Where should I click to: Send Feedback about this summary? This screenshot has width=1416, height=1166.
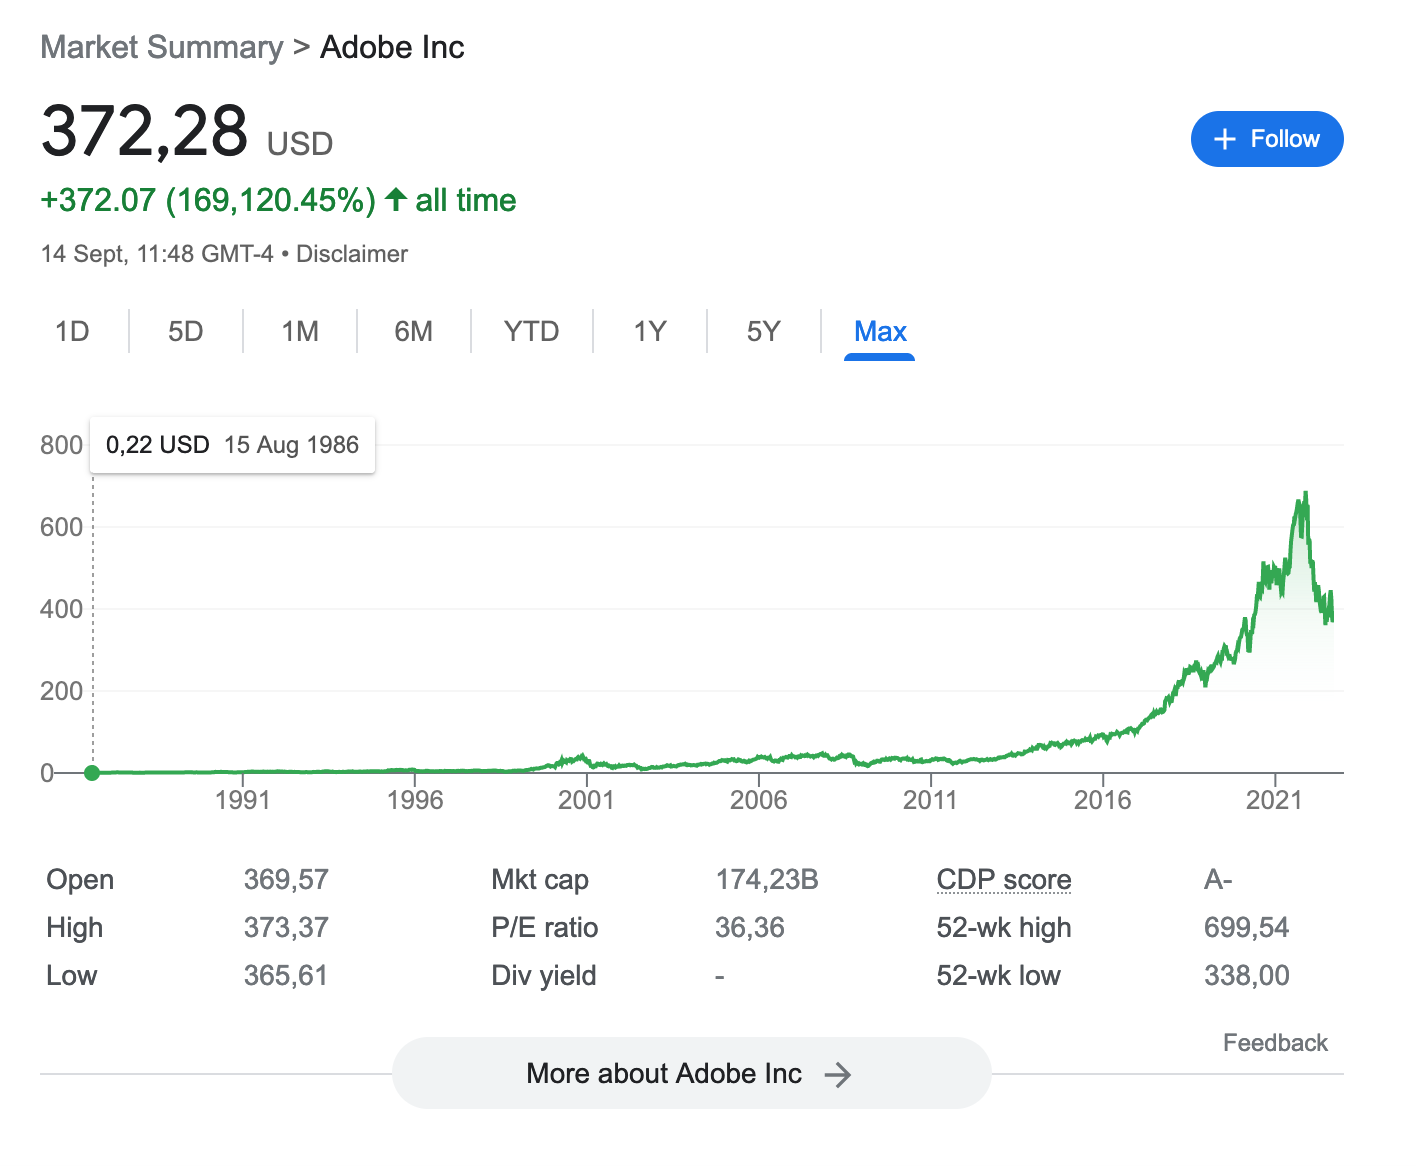tap(1275, 1042)
